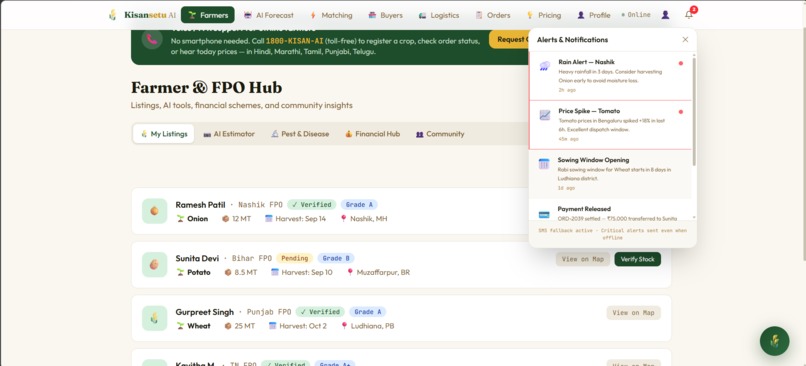Click the Rain Alert cloud icon
This screenshot has height=366, width=806.
click(x=544, y=66)
